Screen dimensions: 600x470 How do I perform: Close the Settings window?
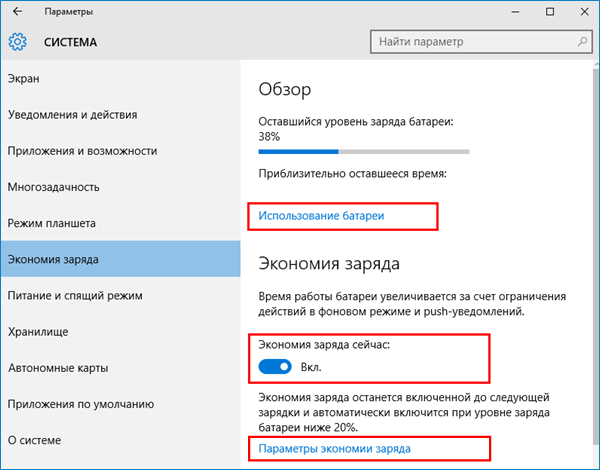584,12
